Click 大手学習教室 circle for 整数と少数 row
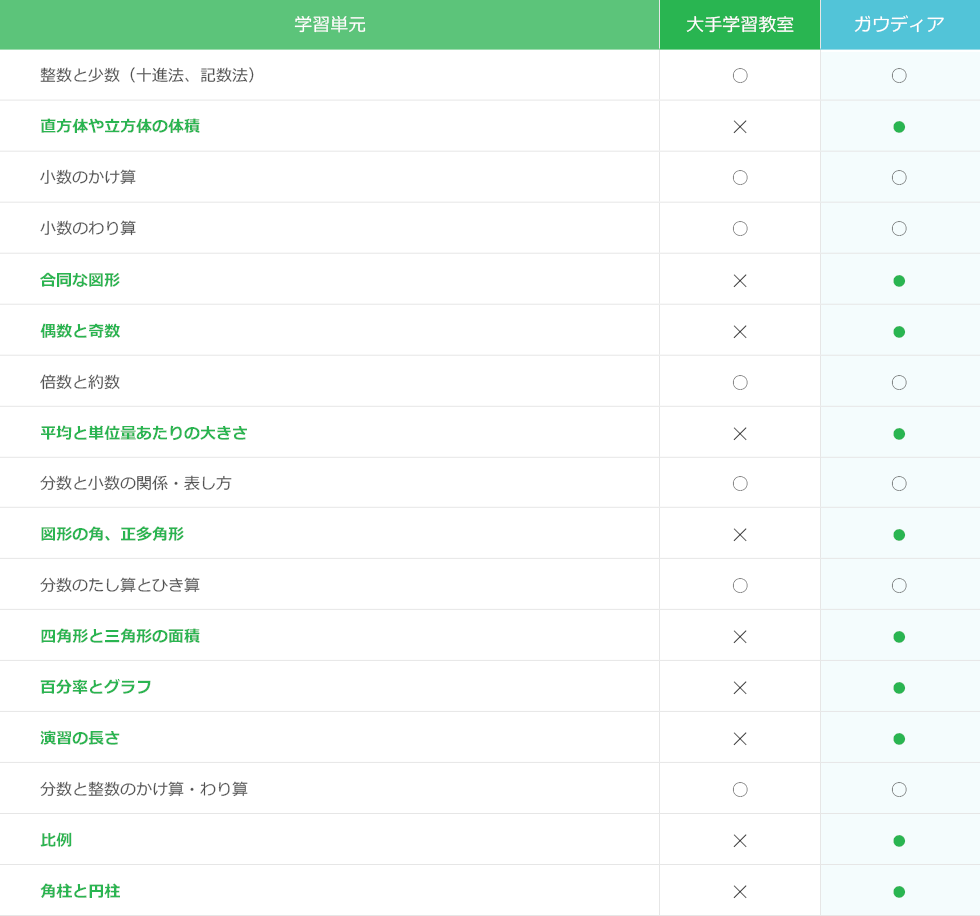This screenshot has width=980, height=916. point(740,76)
